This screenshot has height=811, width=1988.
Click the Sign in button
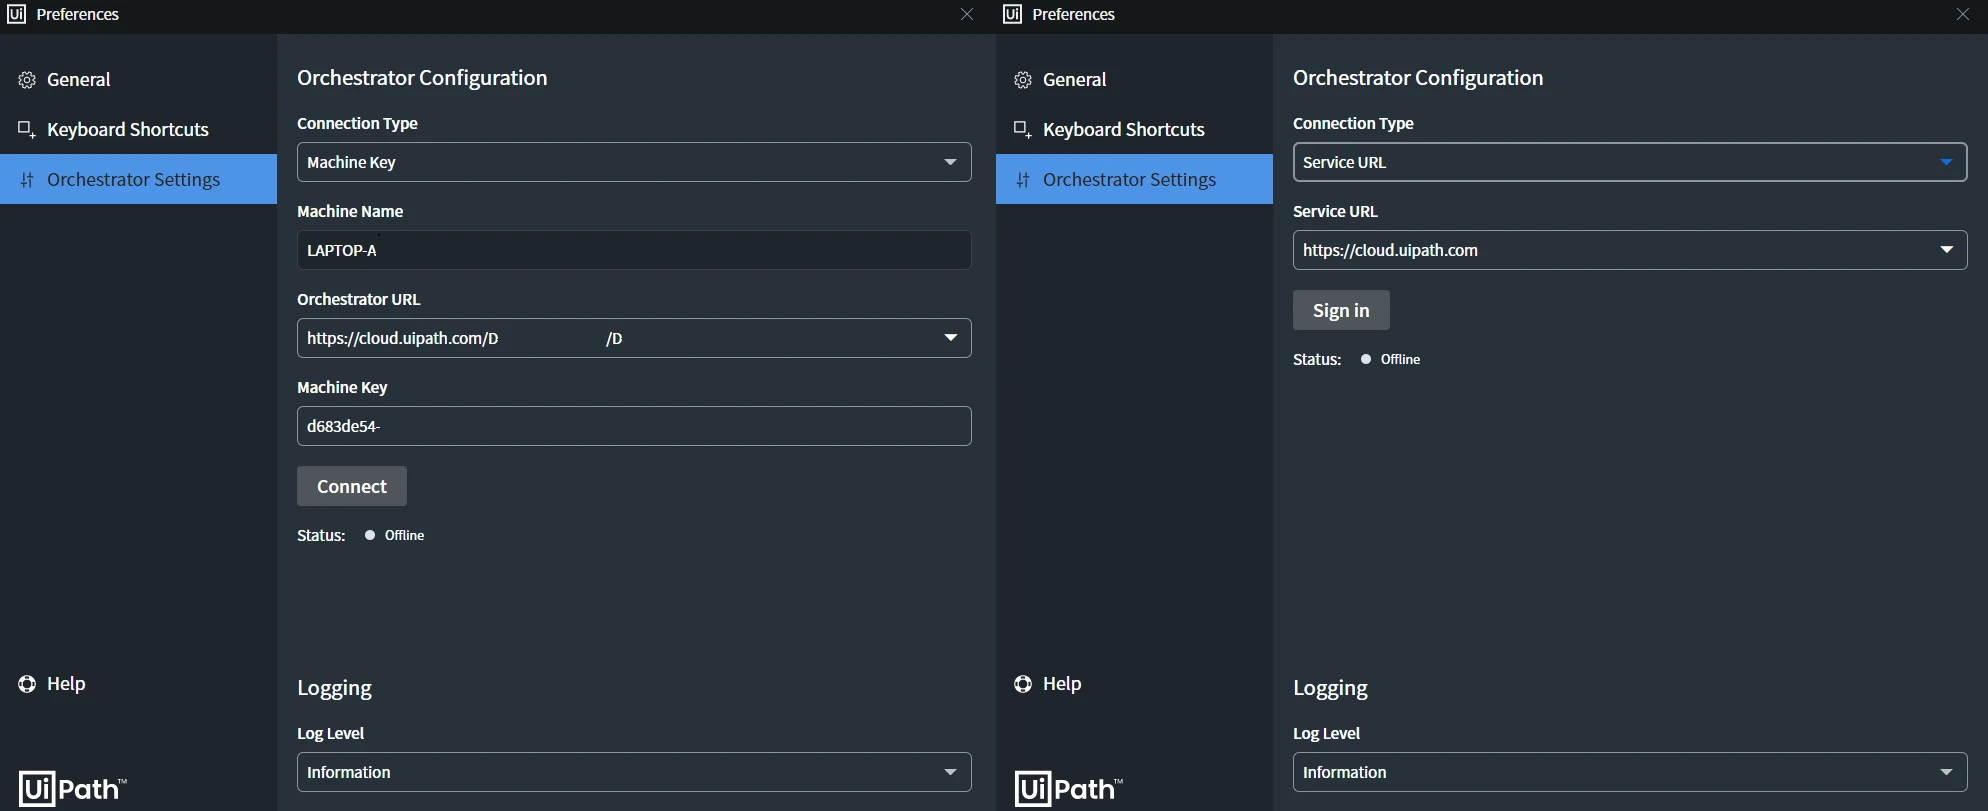[1341, 310]
